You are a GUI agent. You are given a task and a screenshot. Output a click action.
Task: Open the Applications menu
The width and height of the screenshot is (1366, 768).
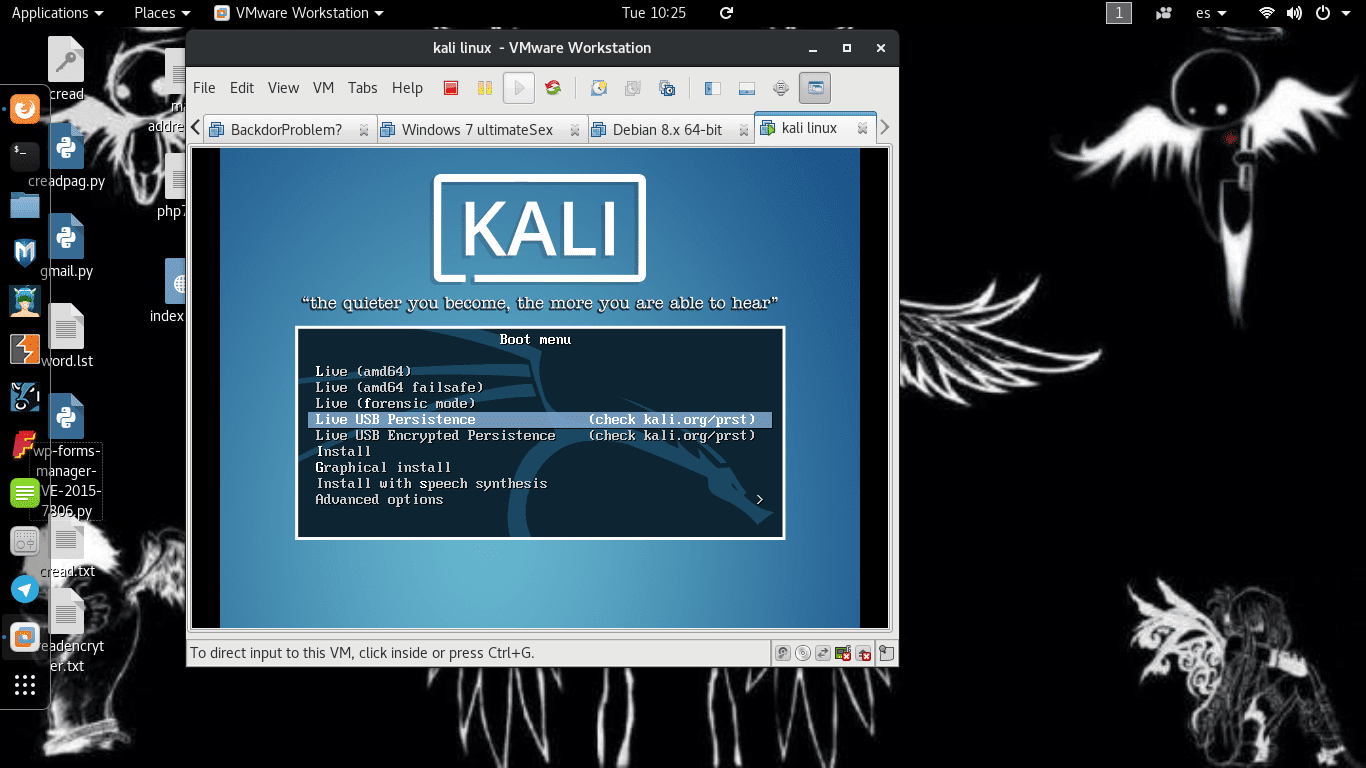pyautogui.click(x=50, y=13)
